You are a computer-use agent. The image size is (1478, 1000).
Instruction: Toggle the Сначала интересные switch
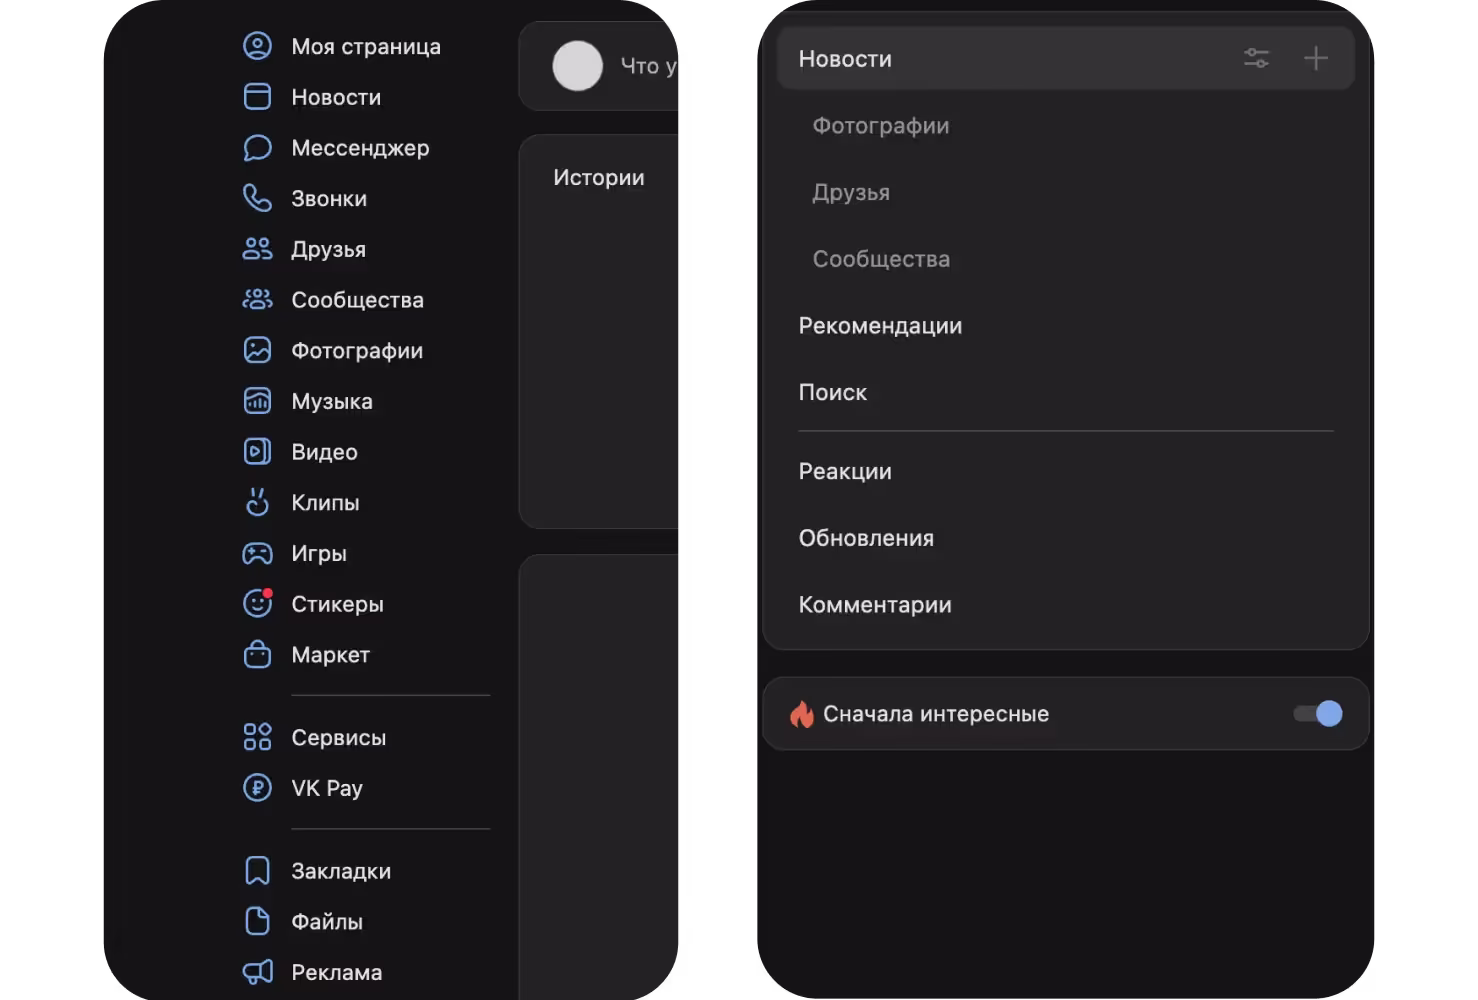tap(1317, 714)
